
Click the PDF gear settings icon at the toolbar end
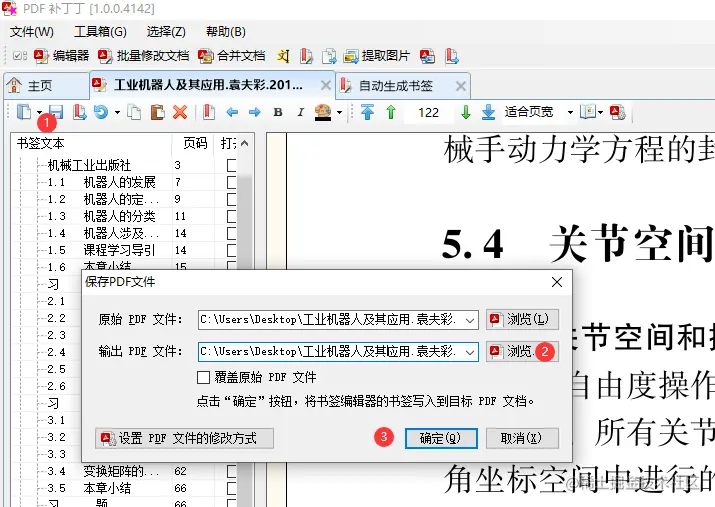tap(618, 112)
